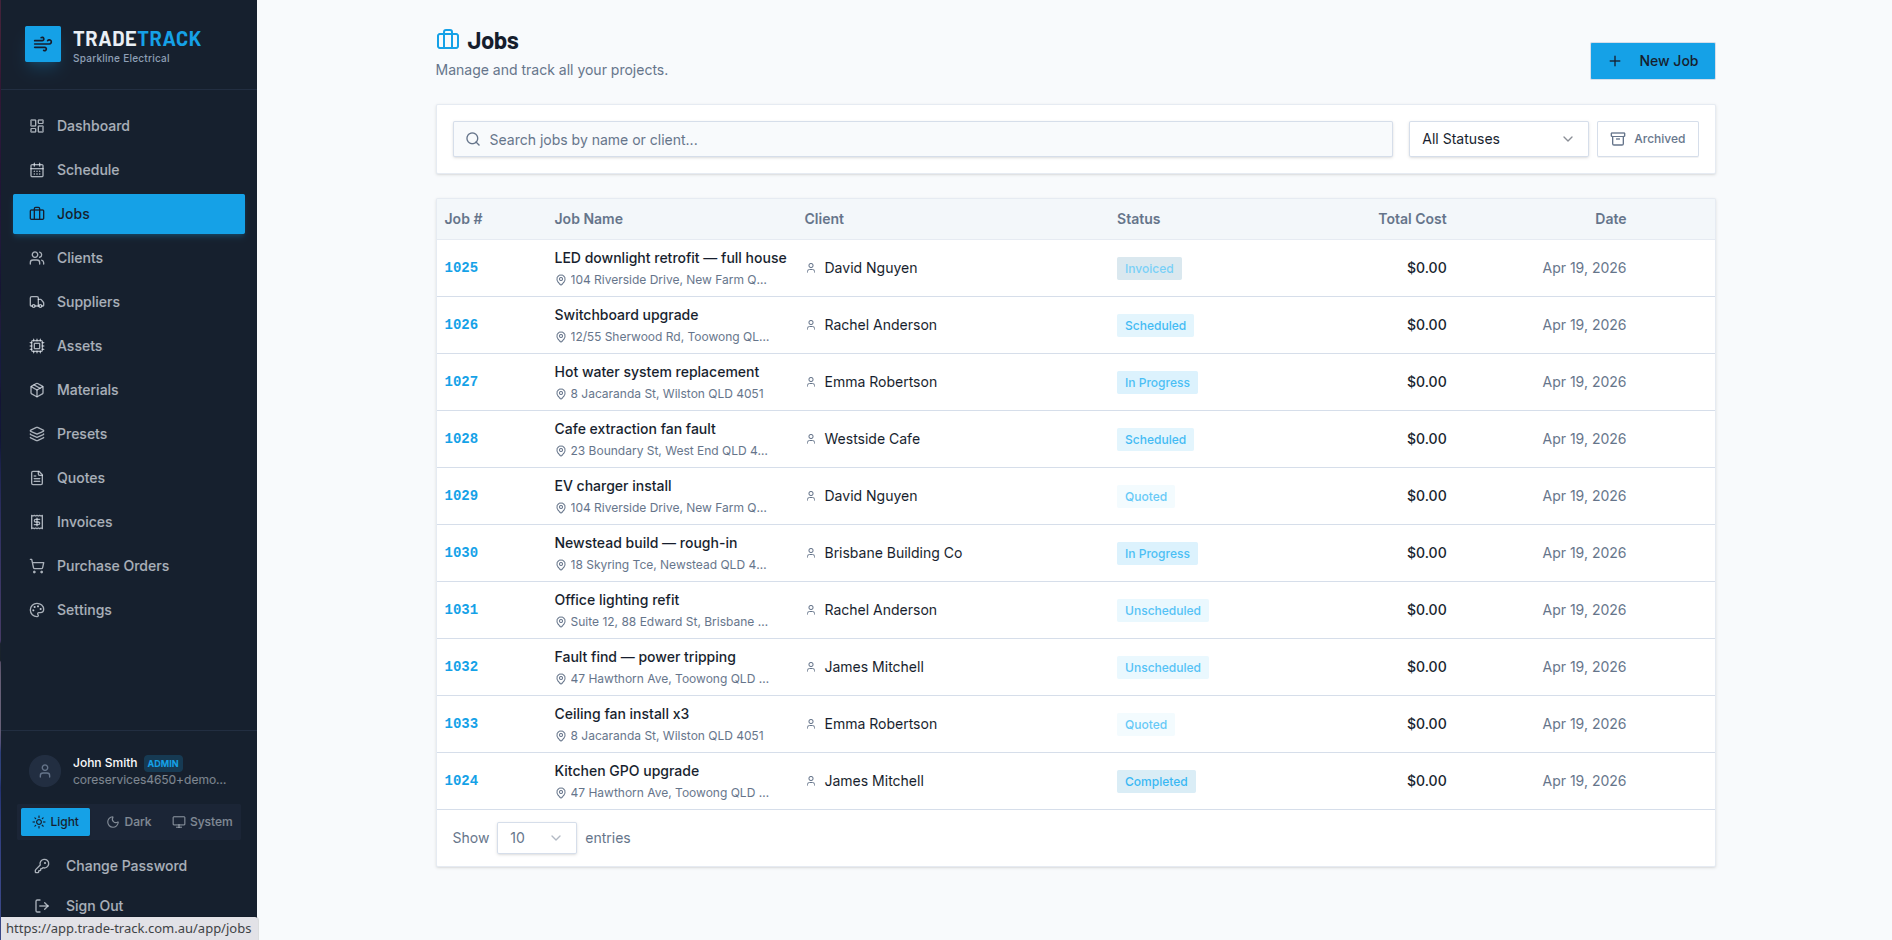Image resolution: width=1892 pixels, height=940 pixels.
Task: Click Change Password link
Action: pyautogui.click(x=126, y=866)
